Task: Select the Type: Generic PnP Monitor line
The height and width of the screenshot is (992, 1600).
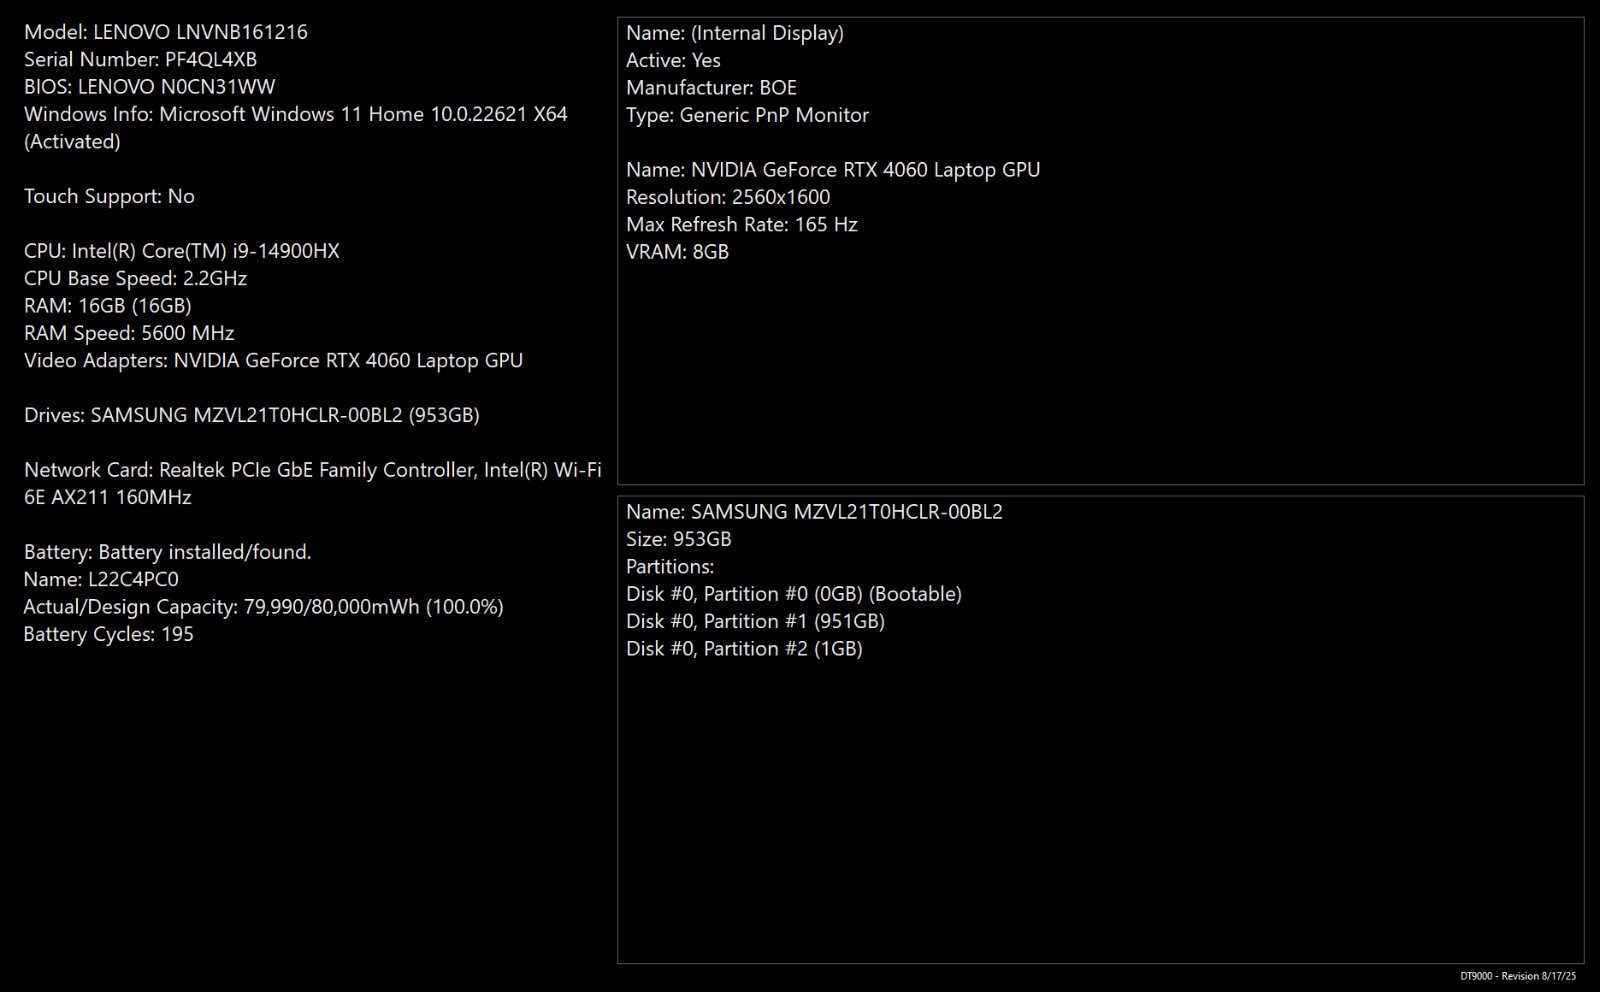Action: (x=747, y=115)
